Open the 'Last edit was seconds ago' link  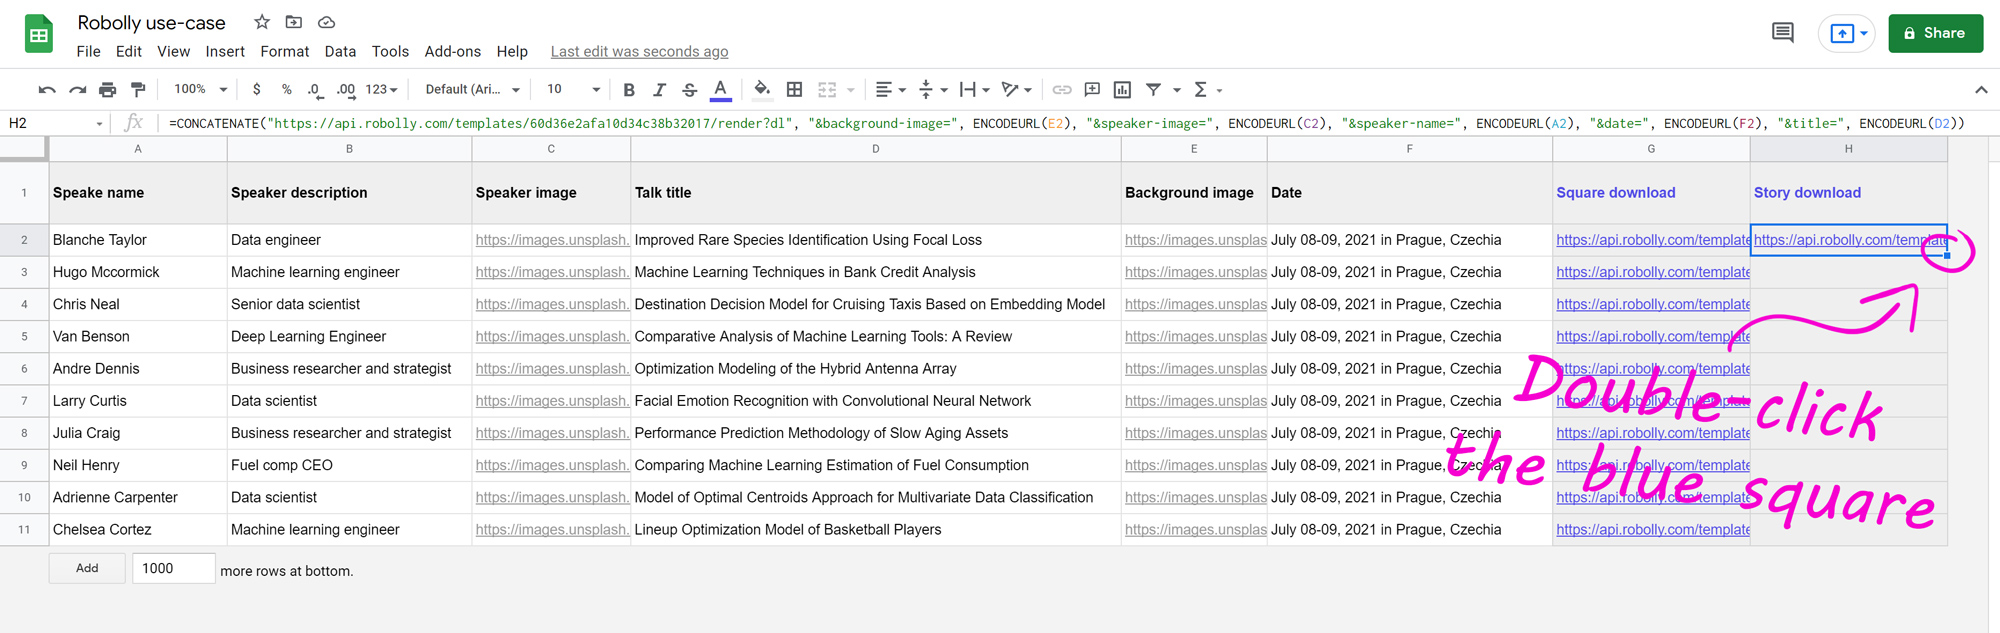point(639,52)
